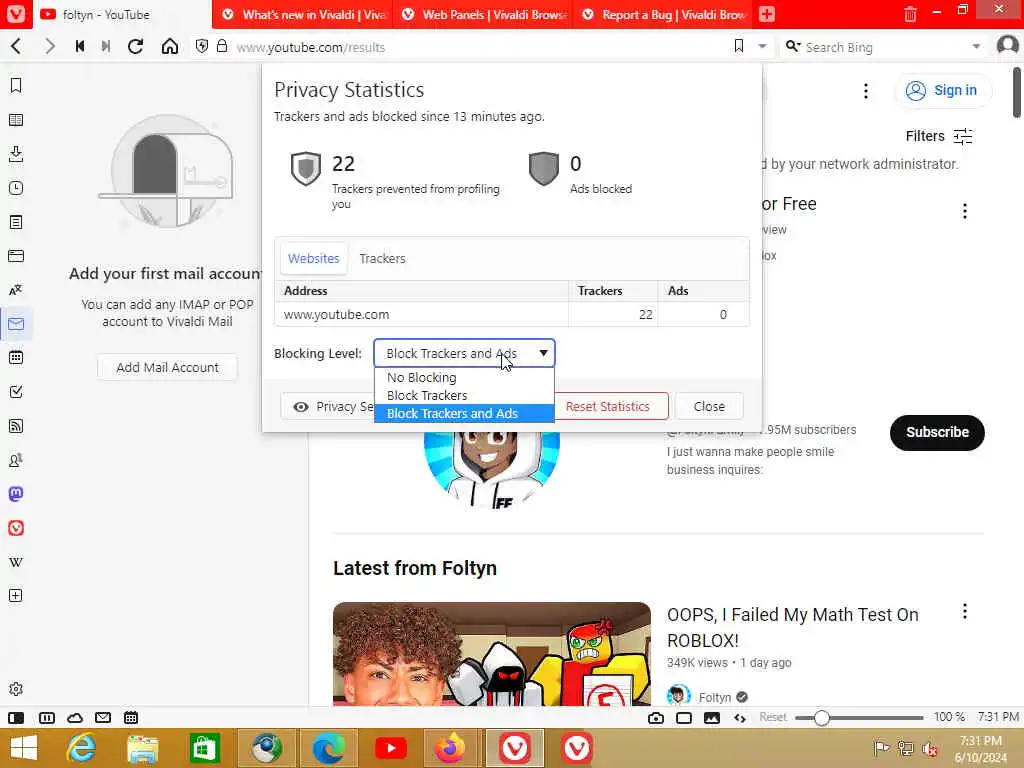This screenshot has width=1024, height=768.
Task: Toggle tab tiling in the status bar
Action: 46,718
